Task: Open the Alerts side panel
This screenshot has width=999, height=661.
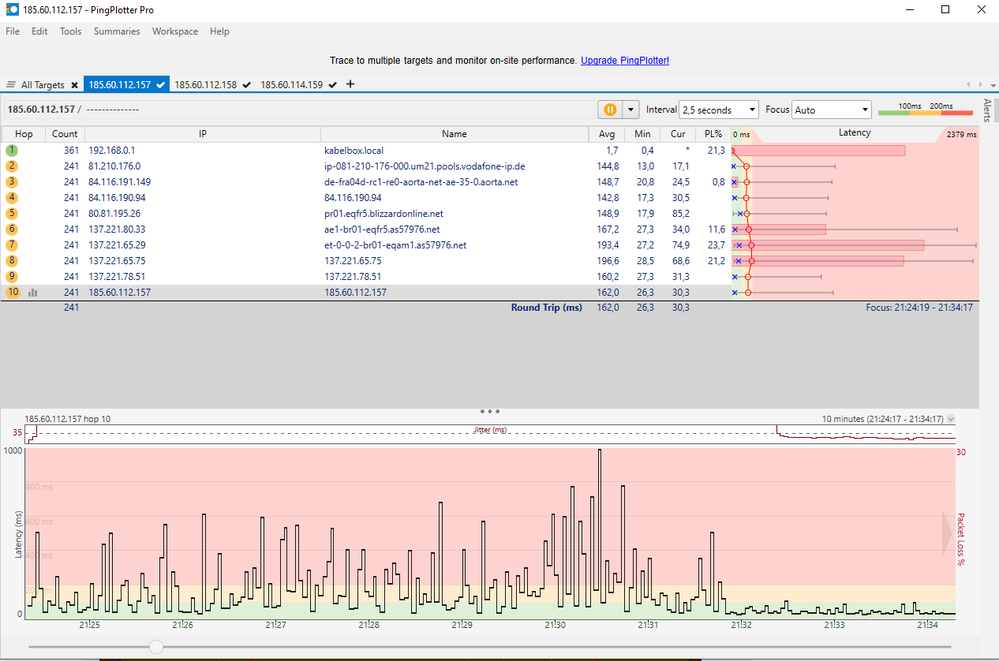Action: 988,110
